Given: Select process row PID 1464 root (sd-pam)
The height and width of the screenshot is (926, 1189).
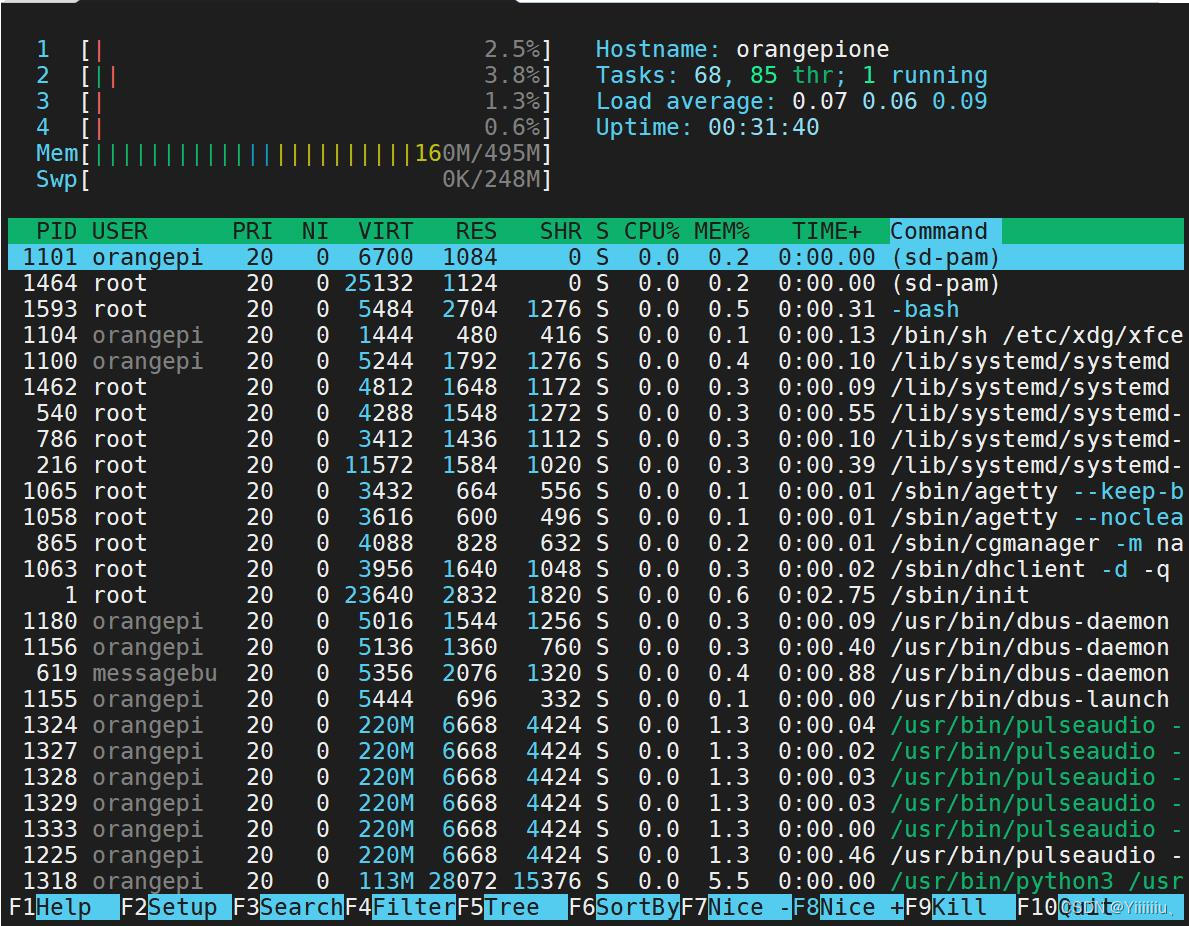Looking at the screenshot, I should (x=595, y=283).
